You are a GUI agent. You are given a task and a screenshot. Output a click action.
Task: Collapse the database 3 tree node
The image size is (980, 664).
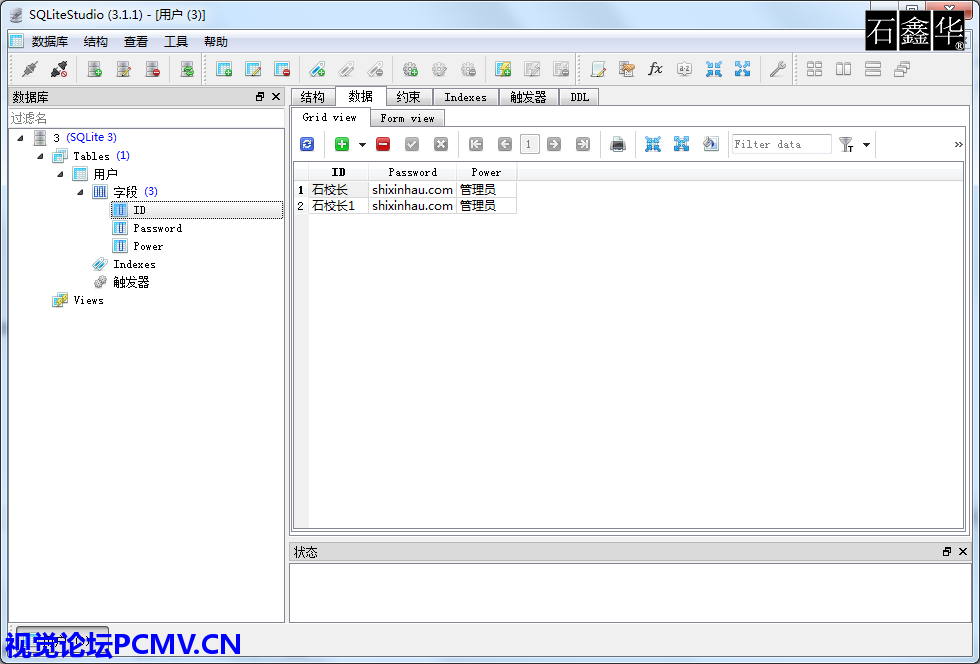[21, 138]
